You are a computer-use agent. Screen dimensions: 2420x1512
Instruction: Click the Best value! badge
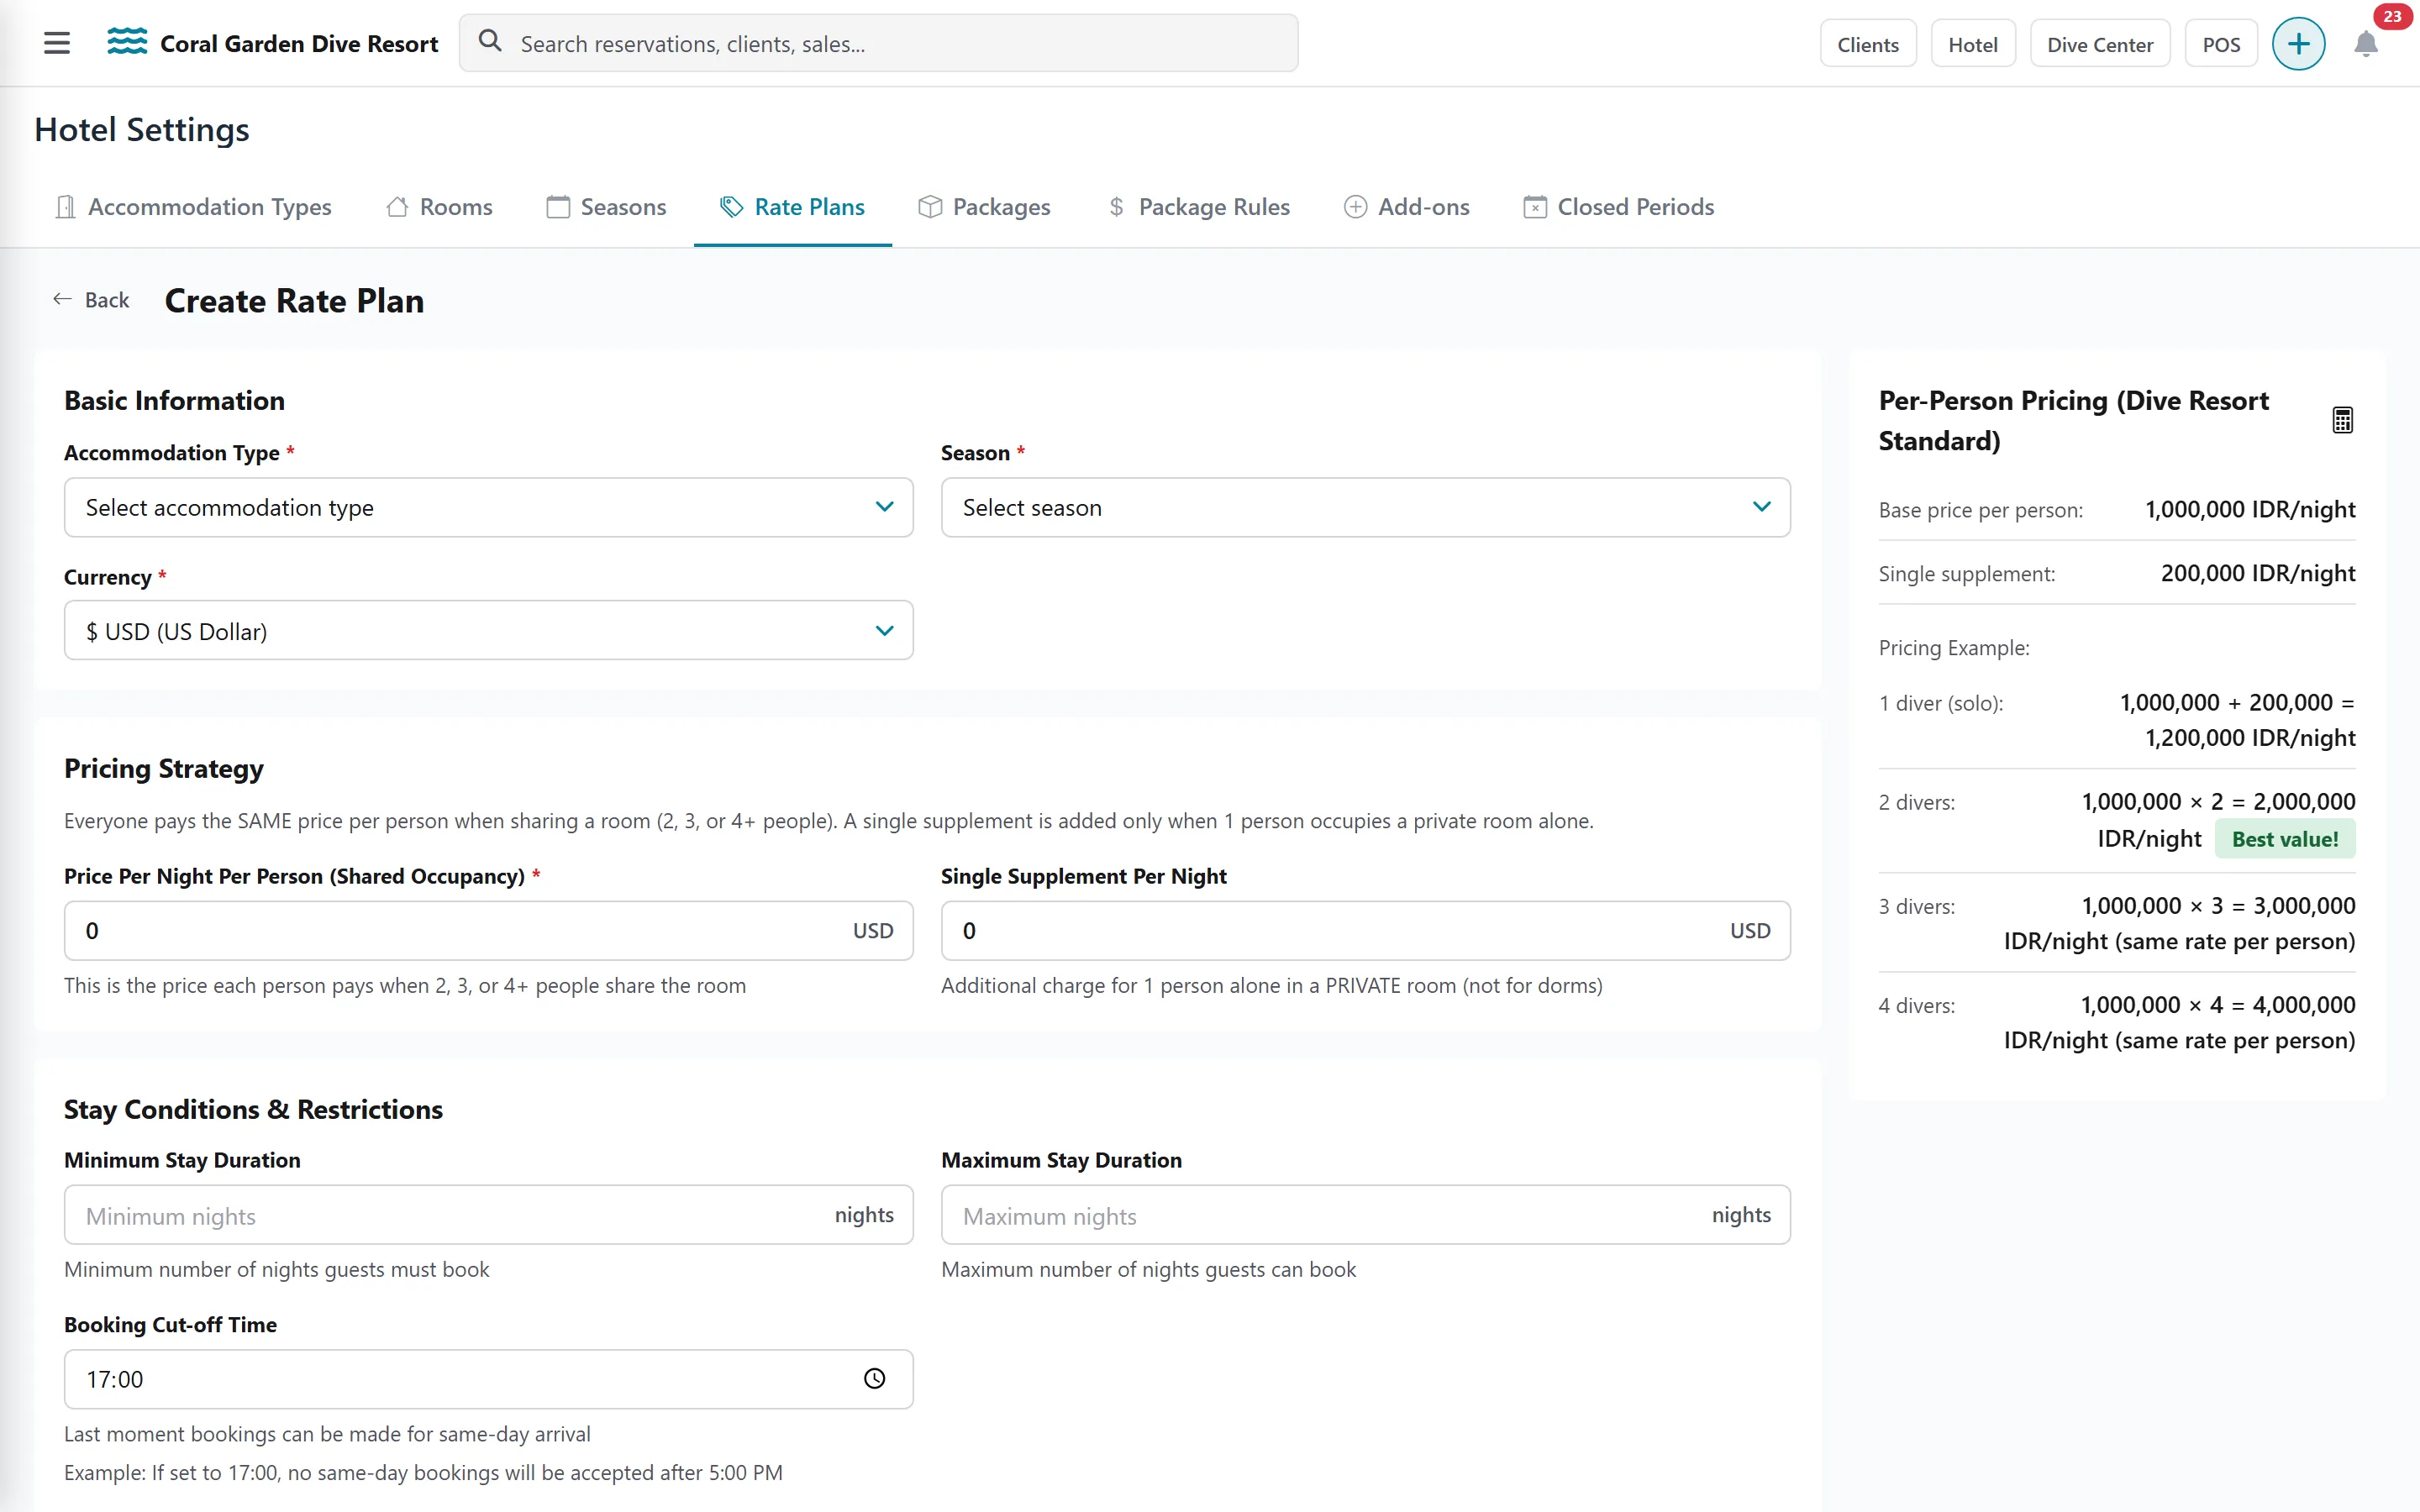2285,839
